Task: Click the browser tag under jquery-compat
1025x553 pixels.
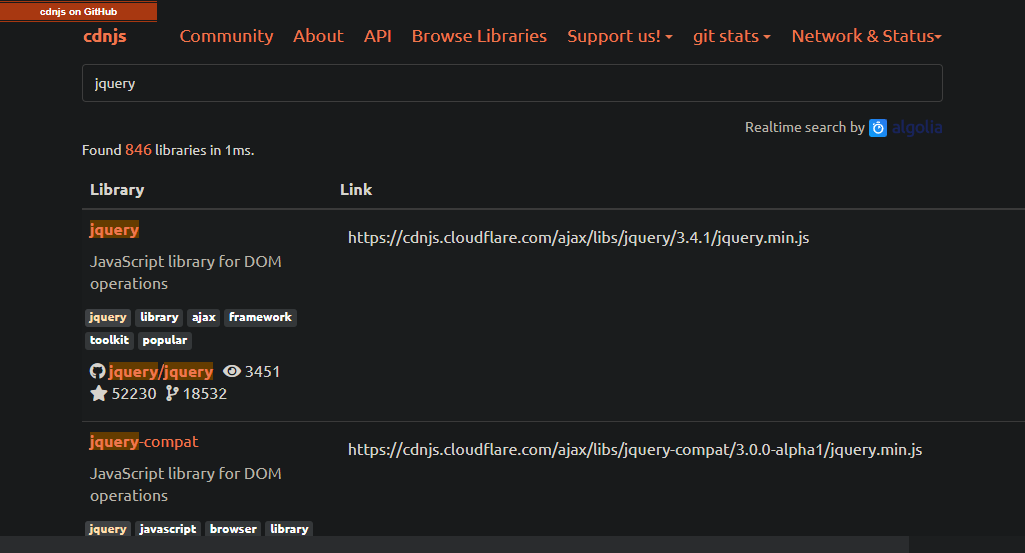Action: [233, 529]
